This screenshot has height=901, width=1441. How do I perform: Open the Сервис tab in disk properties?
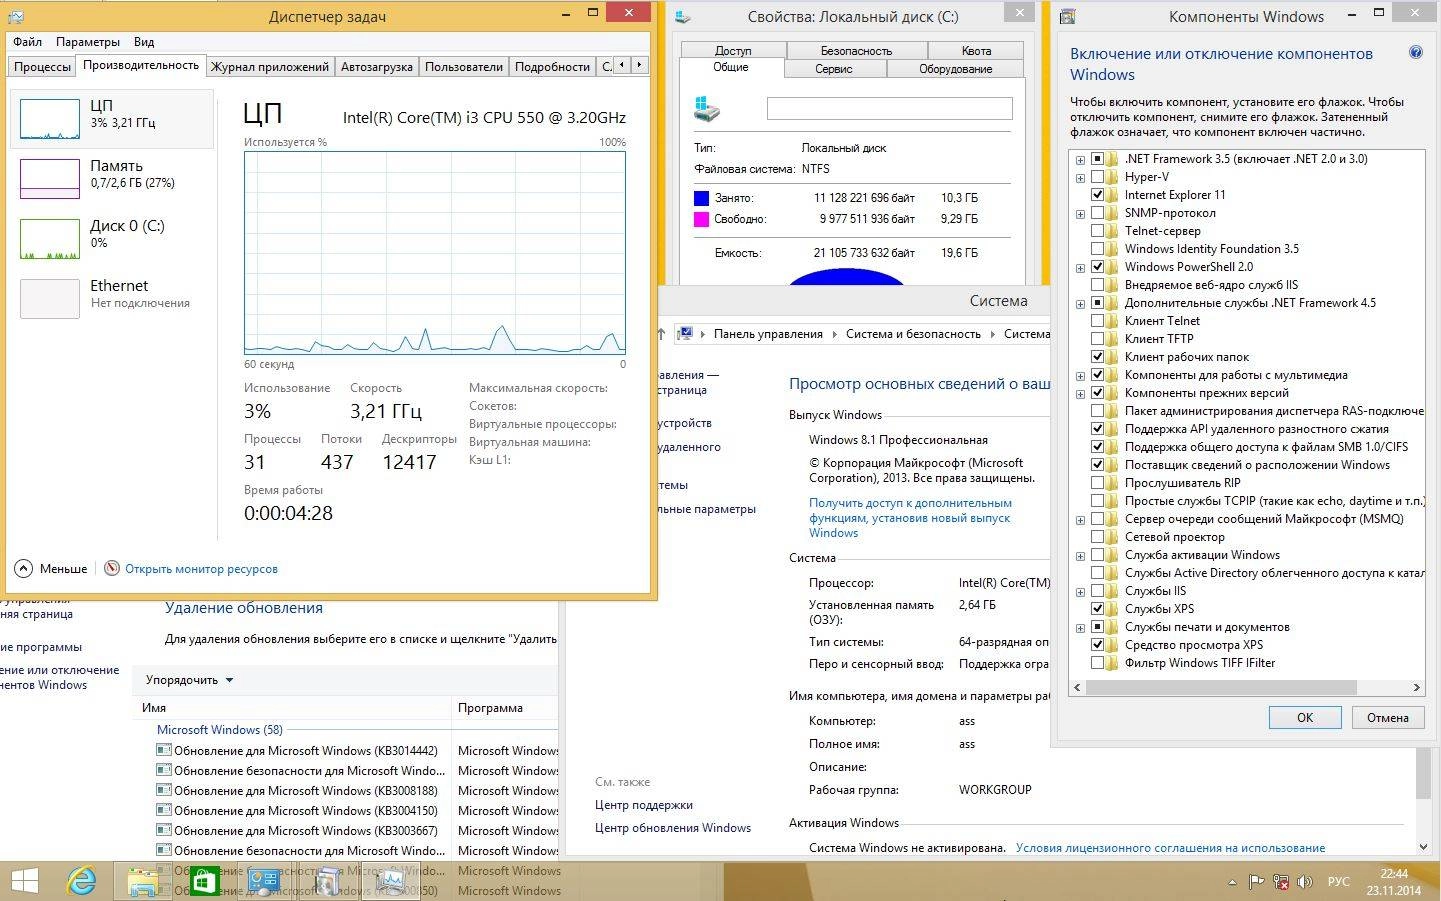tap(833, 69)
